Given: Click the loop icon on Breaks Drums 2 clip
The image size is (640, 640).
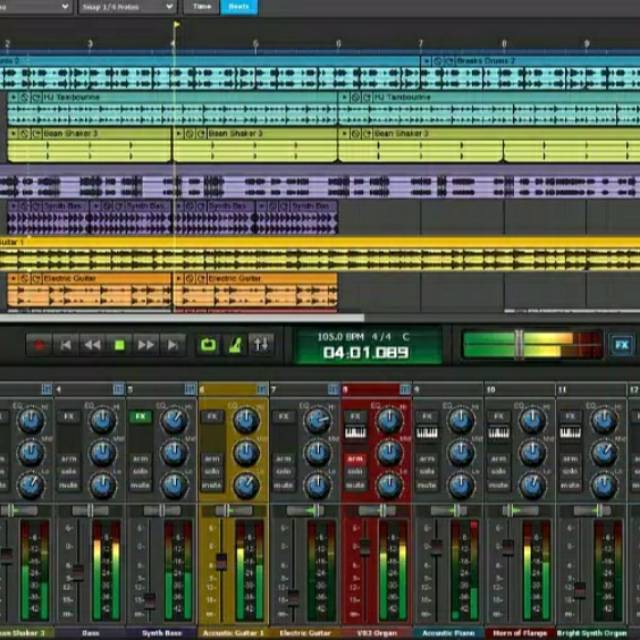Looking at the screenshot, I should click(x=449, y=61).
